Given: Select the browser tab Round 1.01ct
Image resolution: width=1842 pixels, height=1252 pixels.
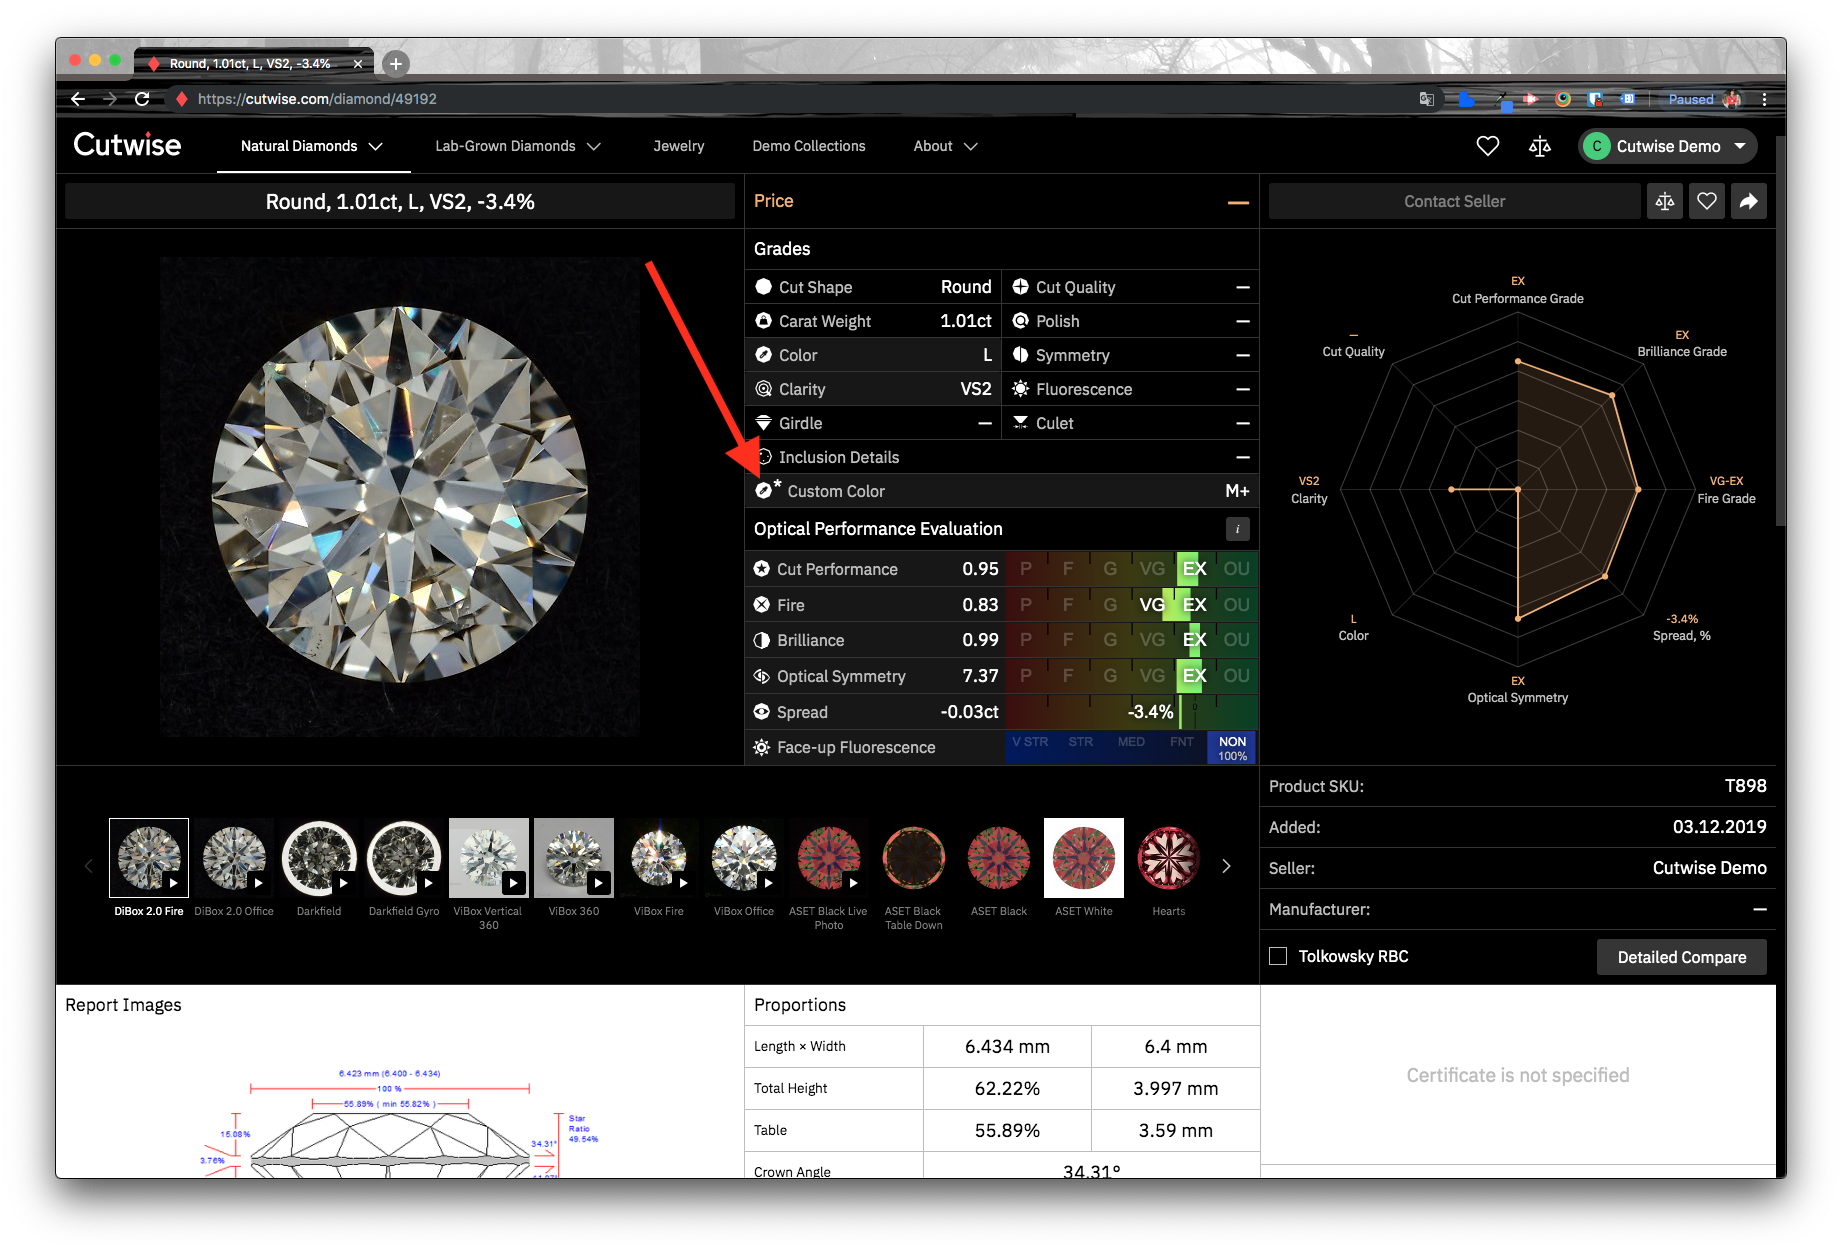Looking at the screenshot, I should coord(253,63).
